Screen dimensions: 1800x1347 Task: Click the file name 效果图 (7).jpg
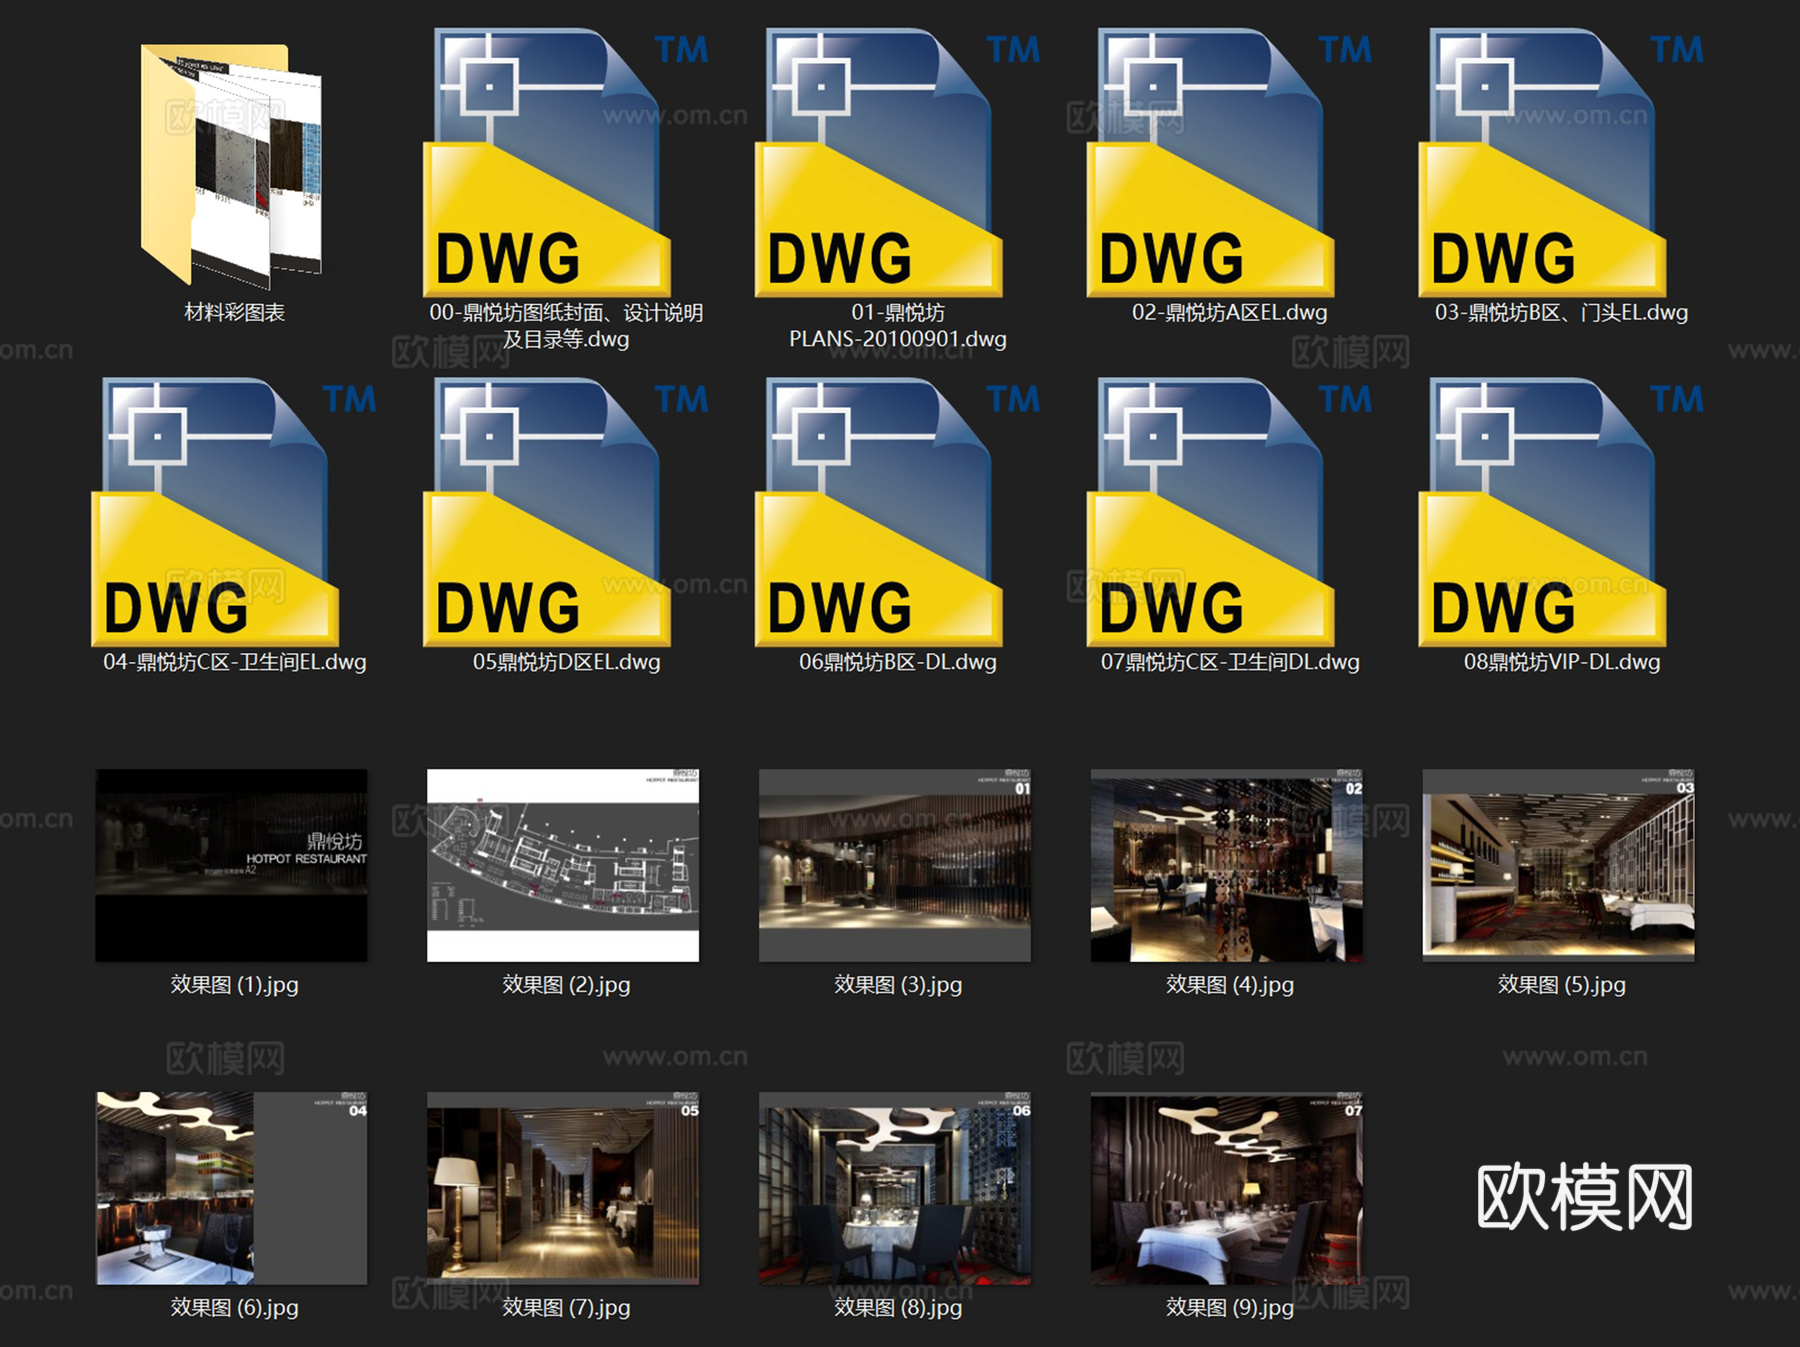coord(567,1308)
